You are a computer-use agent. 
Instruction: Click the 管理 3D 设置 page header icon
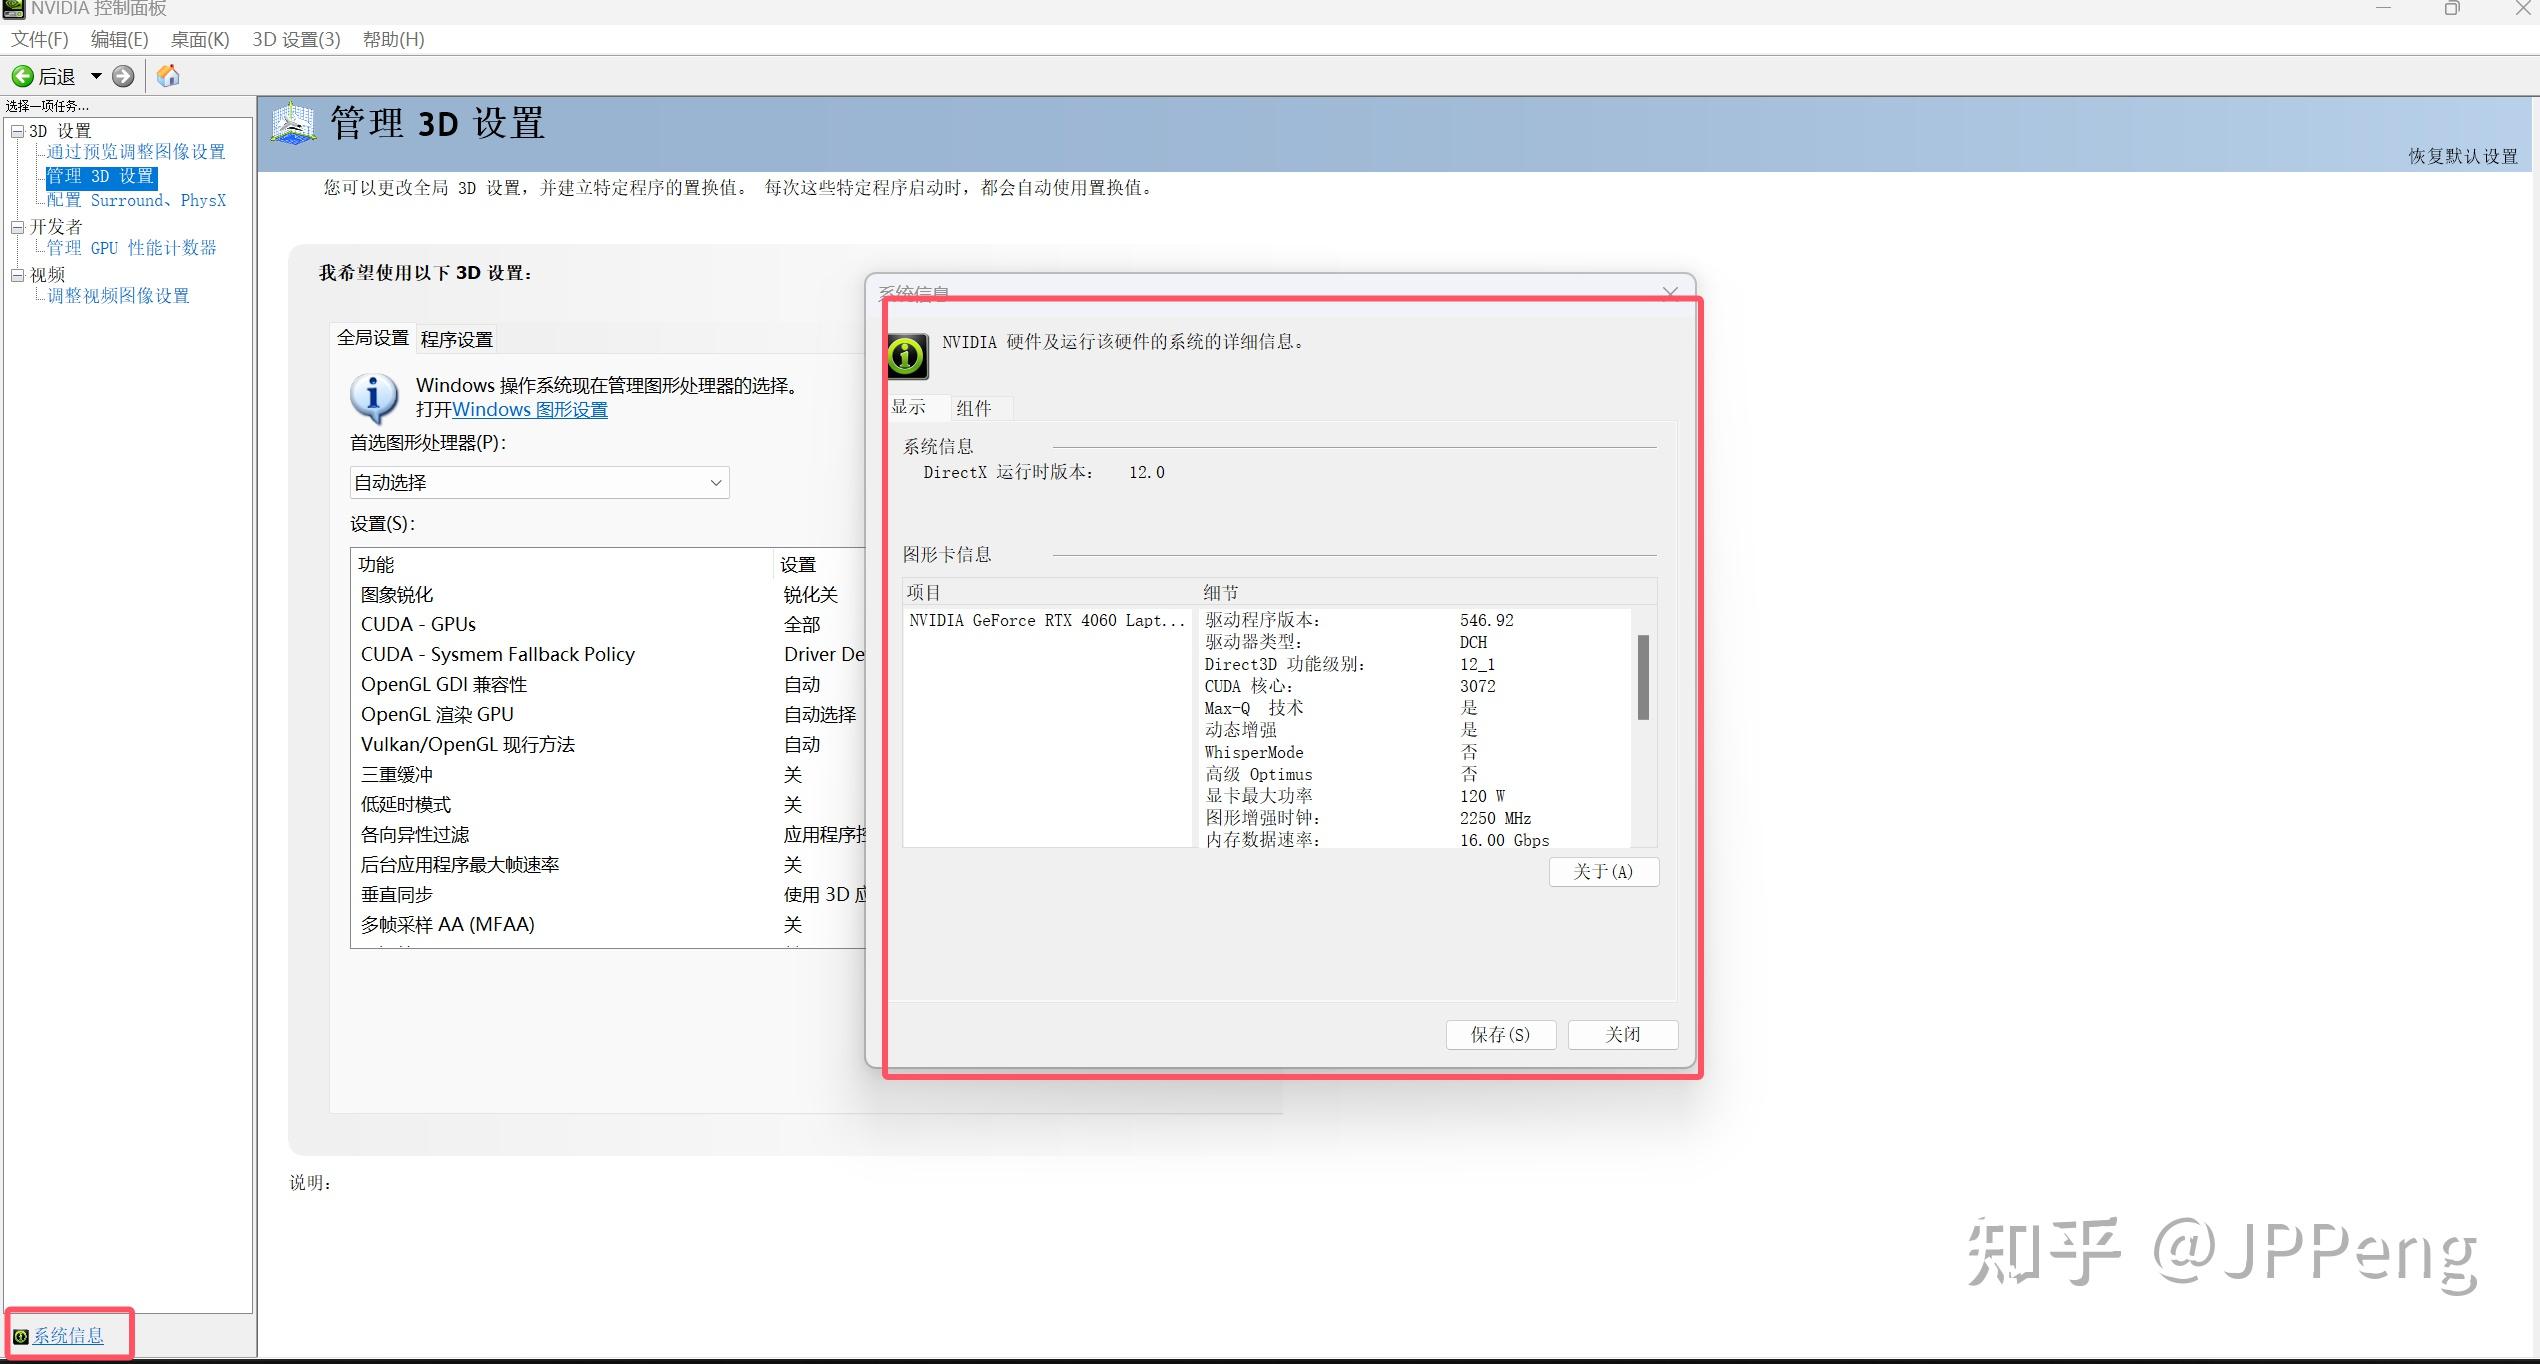(x=291, y=122)
